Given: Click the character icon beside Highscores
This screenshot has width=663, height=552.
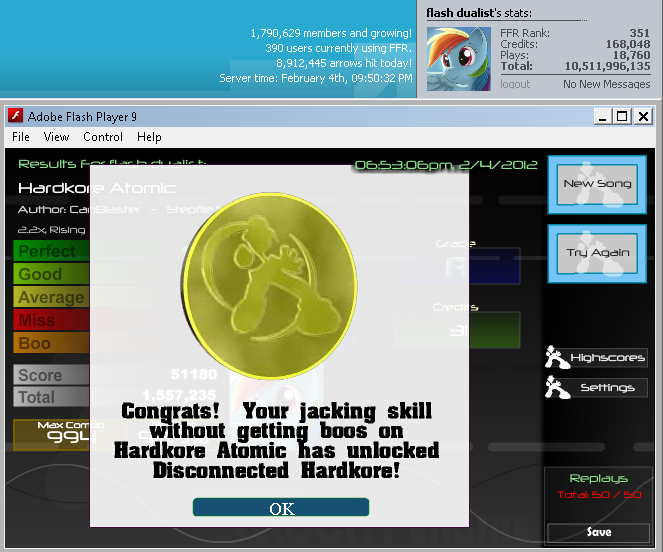Looking at the screenshot, I should click(557, 357).
